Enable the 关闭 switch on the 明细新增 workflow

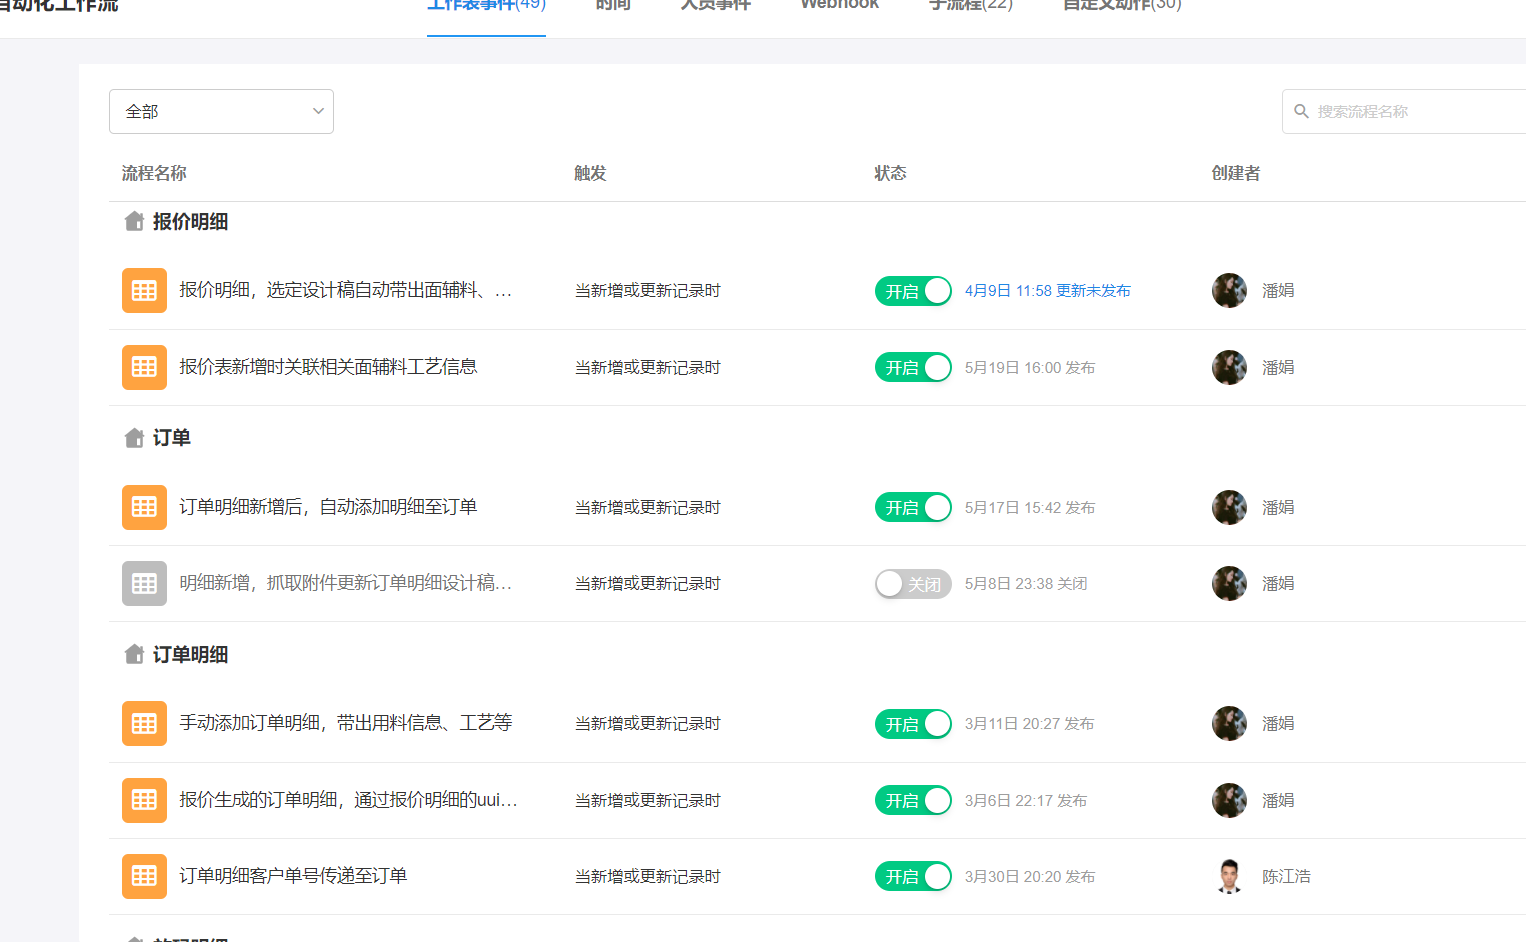pos(913,583)
